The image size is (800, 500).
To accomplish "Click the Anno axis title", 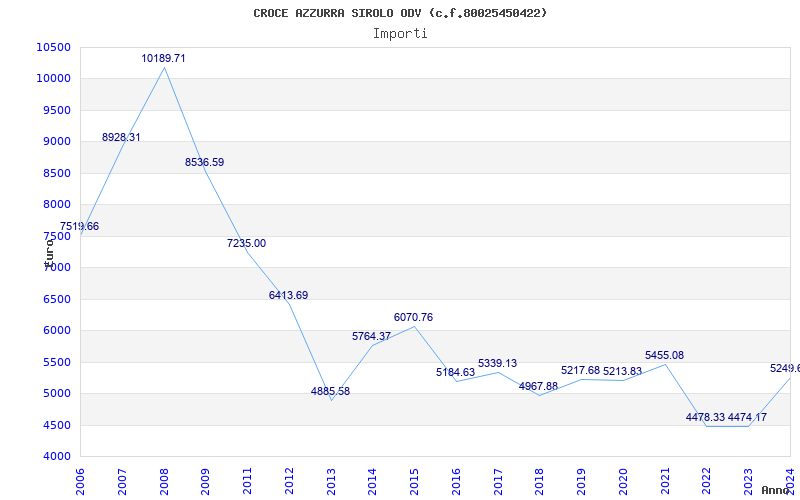I will pyautogui.click(x=776, y=490).
